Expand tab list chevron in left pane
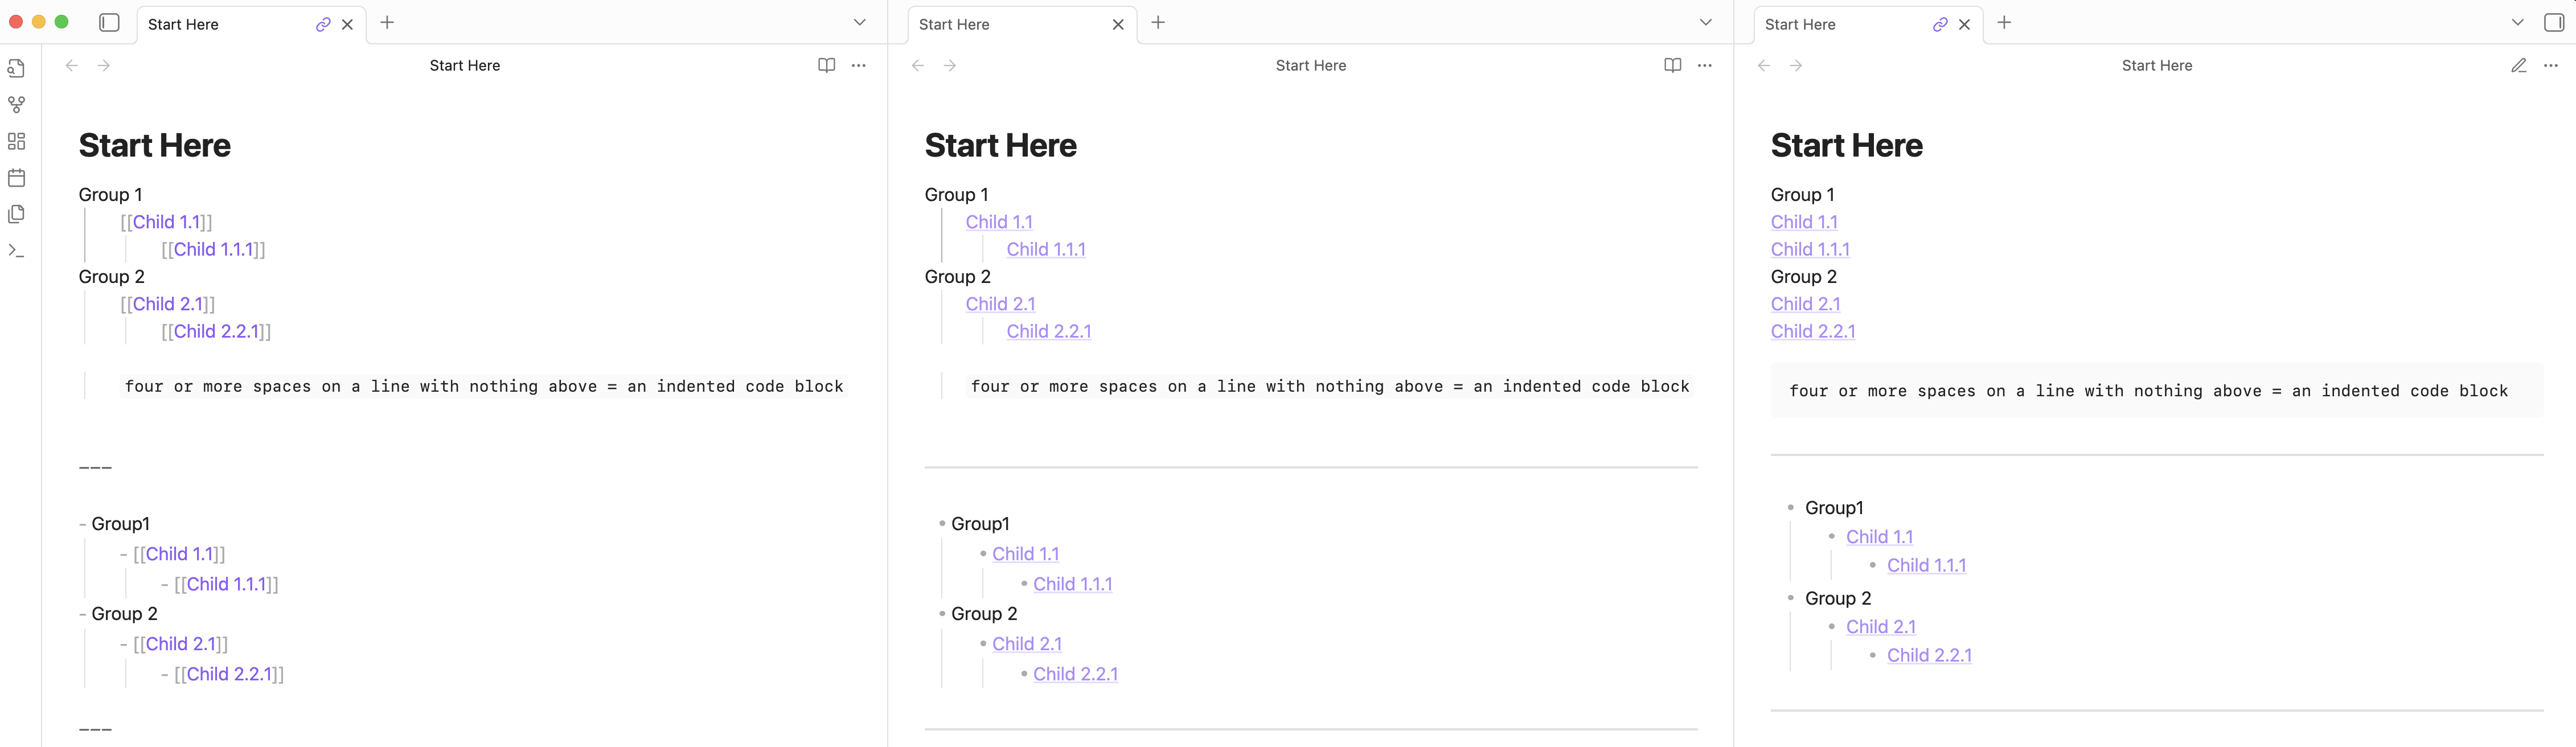This screenshot has width=2576, height=747. pyautogui.click(x=859, y=22)
